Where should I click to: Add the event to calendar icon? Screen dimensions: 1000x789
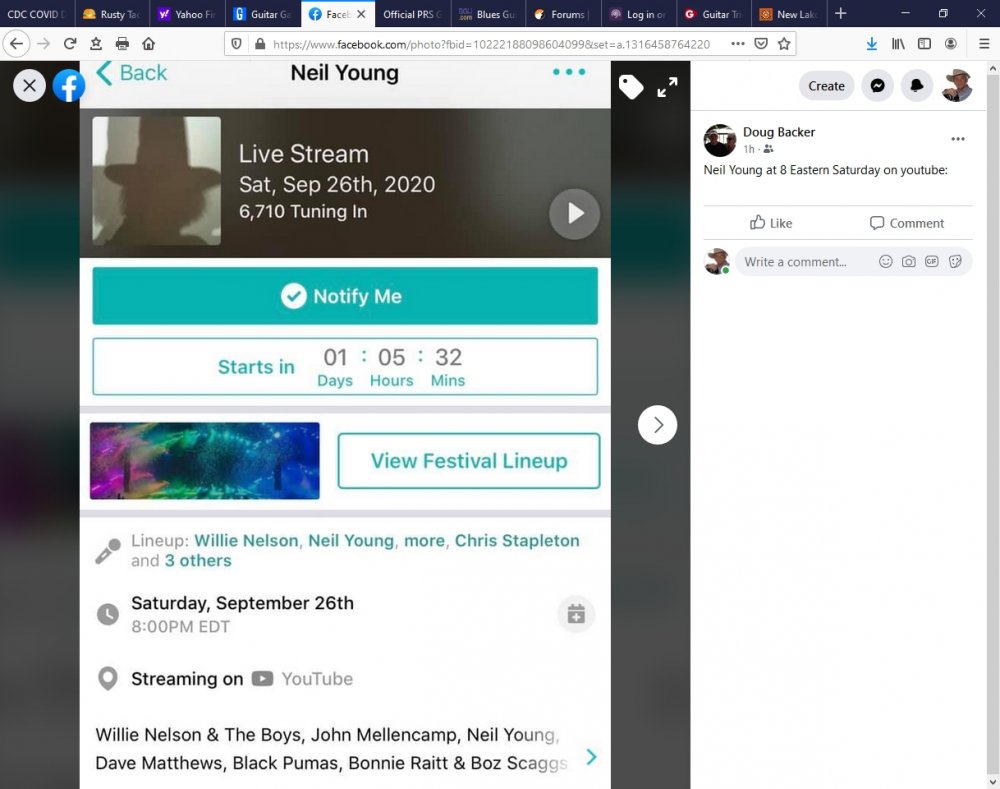pyautogui.click(x=576, y=614)
